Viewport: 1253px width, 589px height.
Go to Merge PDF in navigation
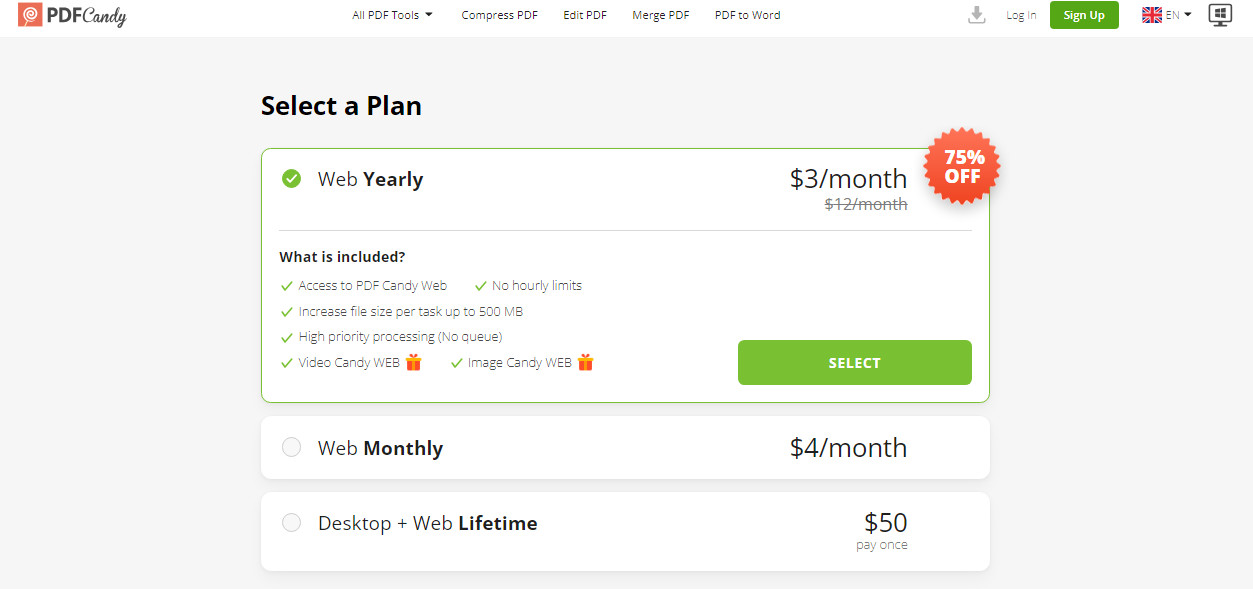[x=660, y=15]
